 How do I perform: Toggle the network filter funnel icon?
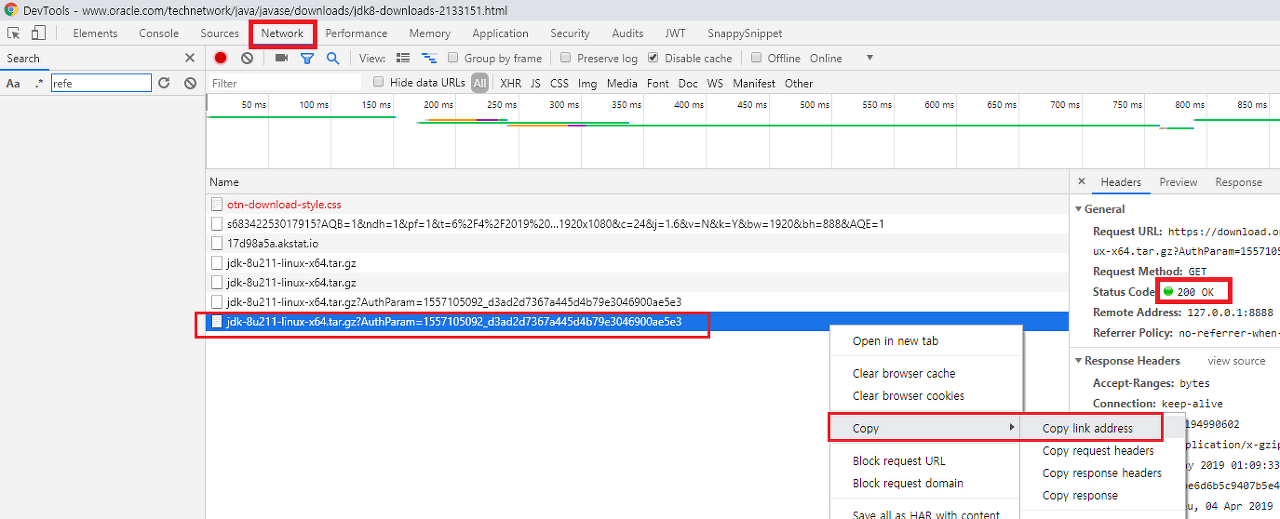307,58
